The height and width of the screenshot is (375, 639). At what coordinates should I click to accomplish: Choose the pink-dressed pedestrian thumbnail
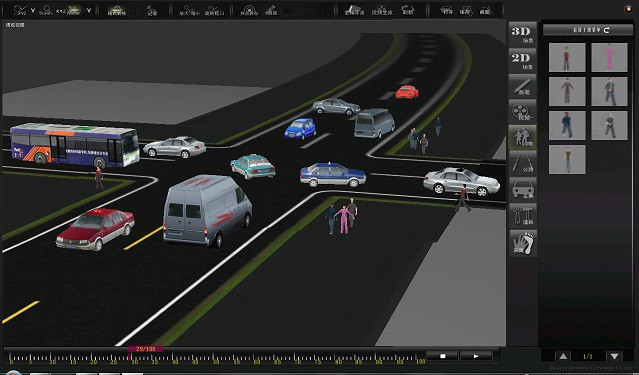click(609, 57)
